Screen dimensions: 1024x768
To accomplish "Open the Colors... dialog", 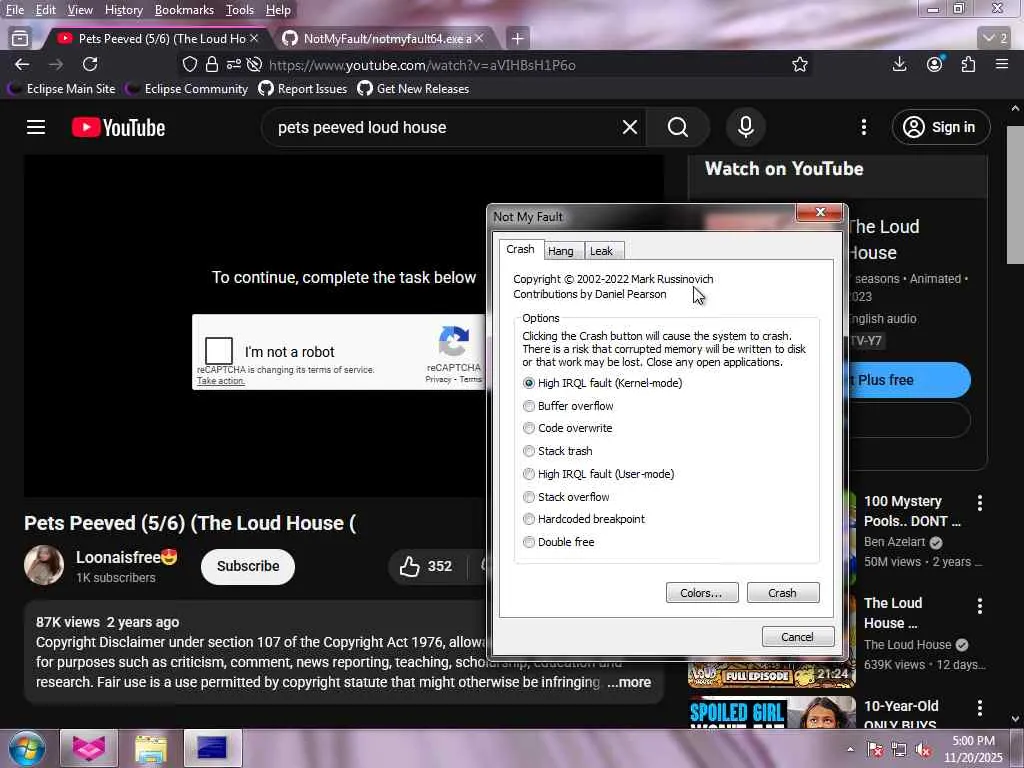I will [701, 592].
